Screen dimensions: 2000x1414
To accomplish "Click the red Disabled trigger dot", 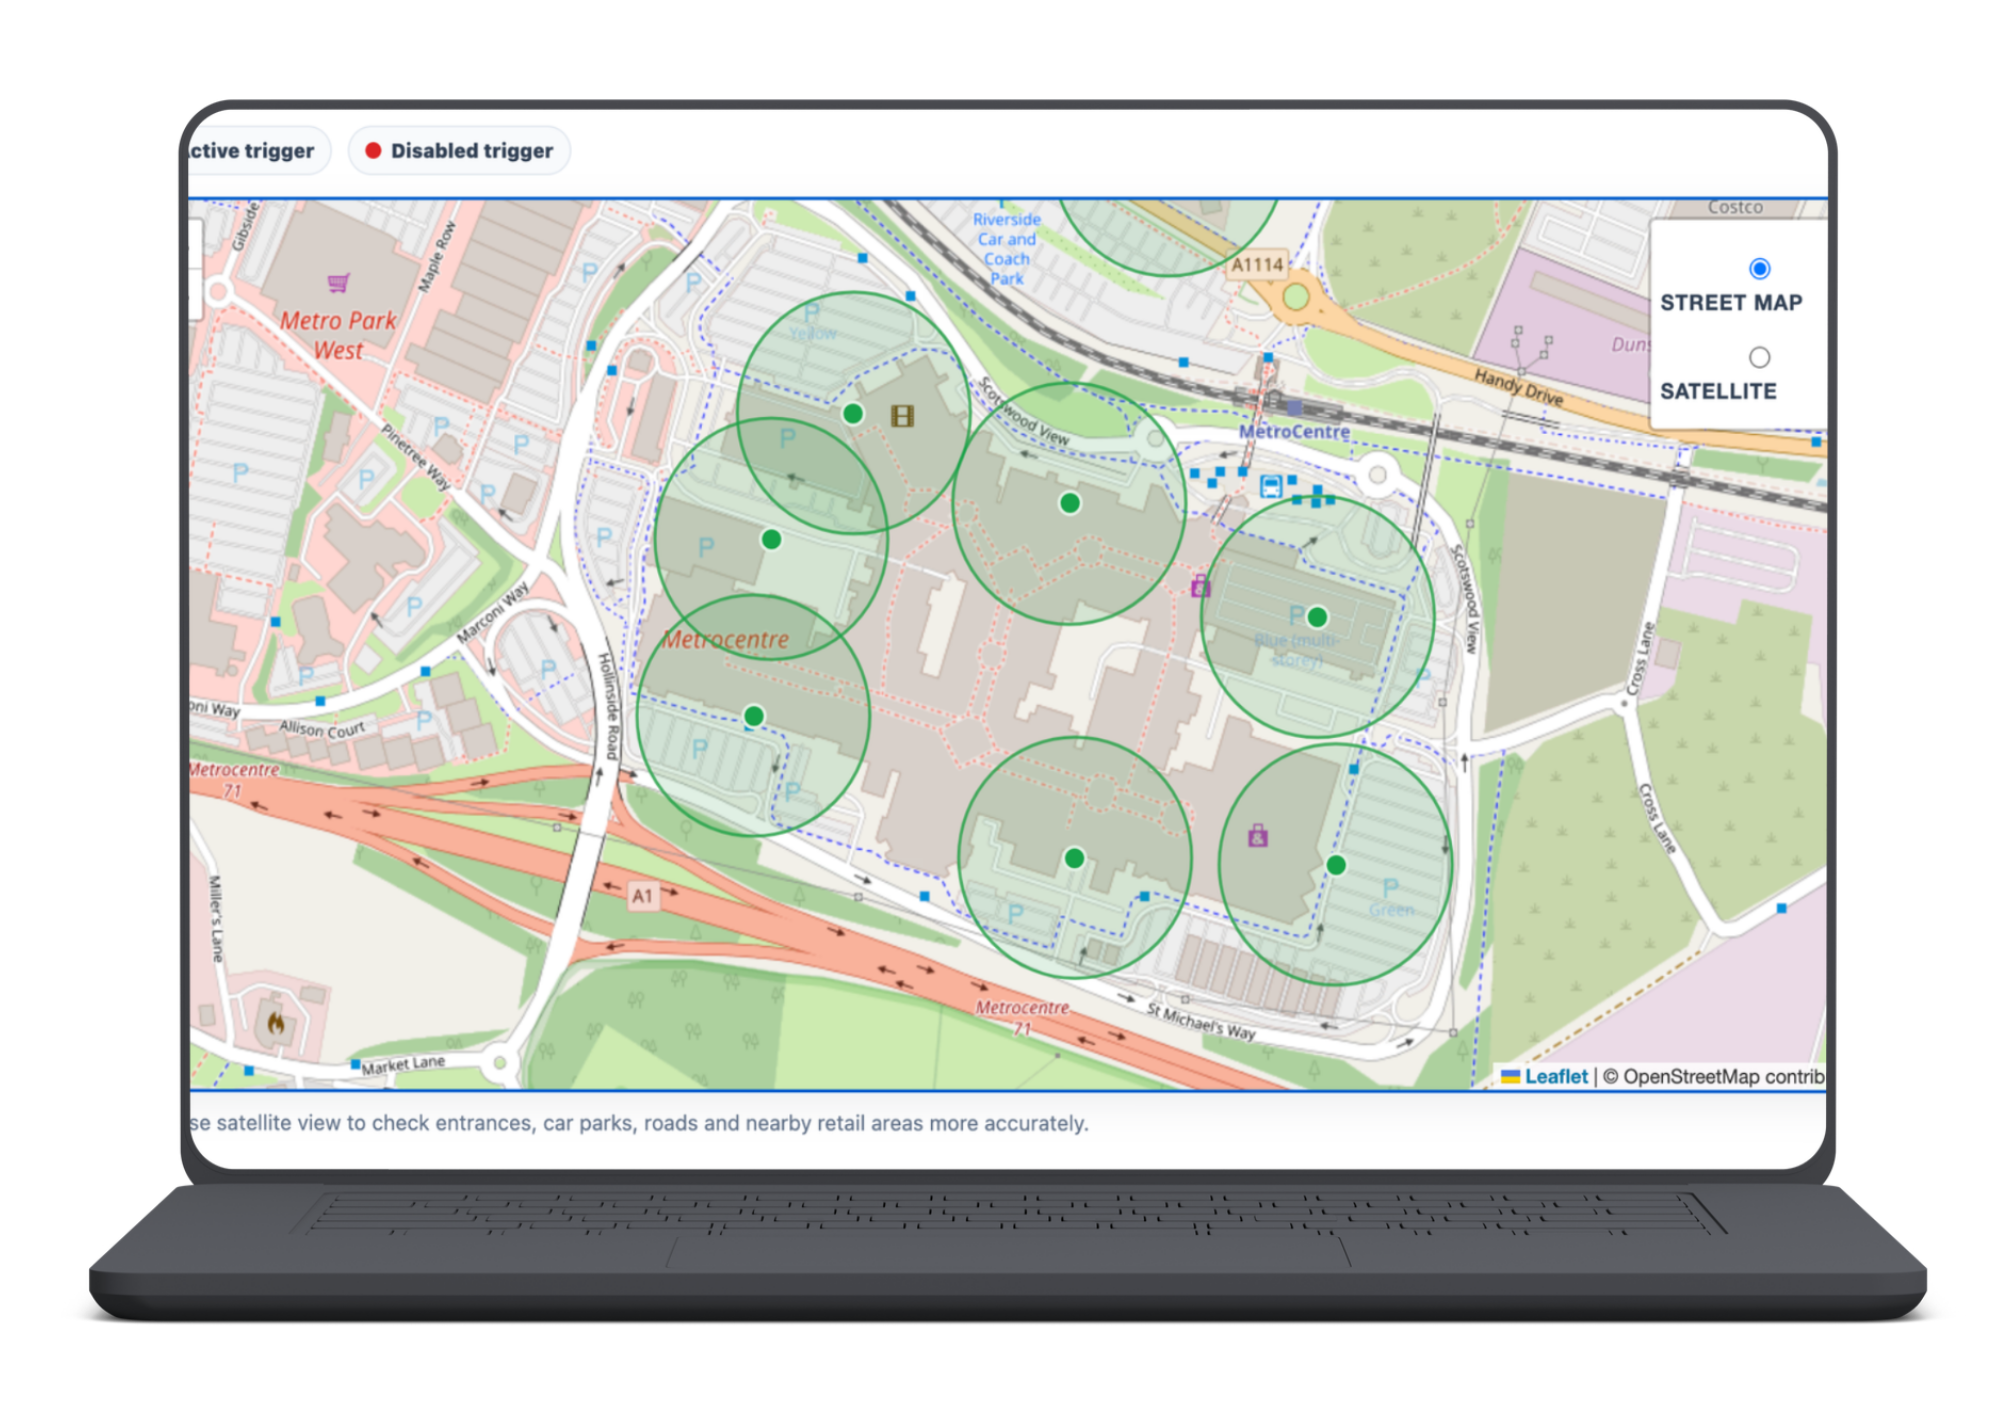I will click(373, 151).
